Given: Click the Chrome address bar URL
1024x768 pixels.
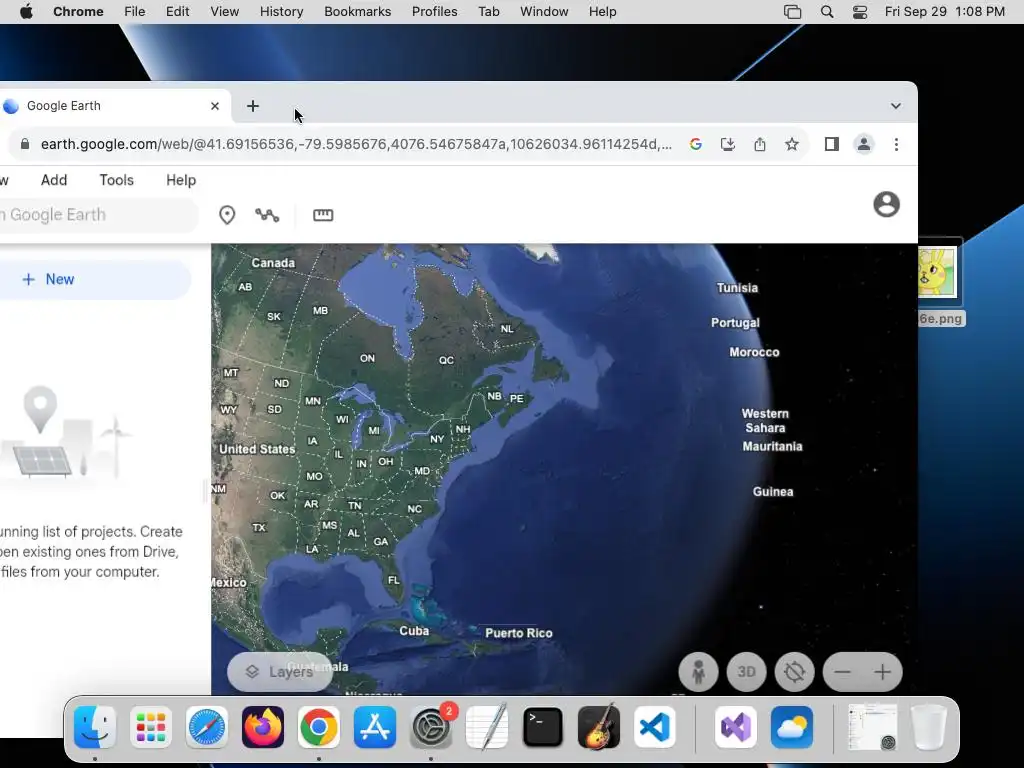Looking at the screenshot, I should tap(356, 144).
